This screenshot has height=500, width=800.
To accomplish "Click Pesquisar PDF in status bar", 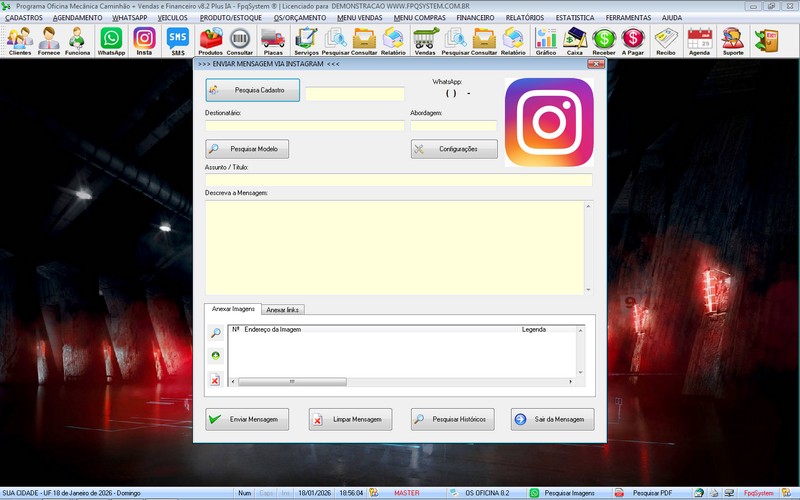I will tap(652, 493).
